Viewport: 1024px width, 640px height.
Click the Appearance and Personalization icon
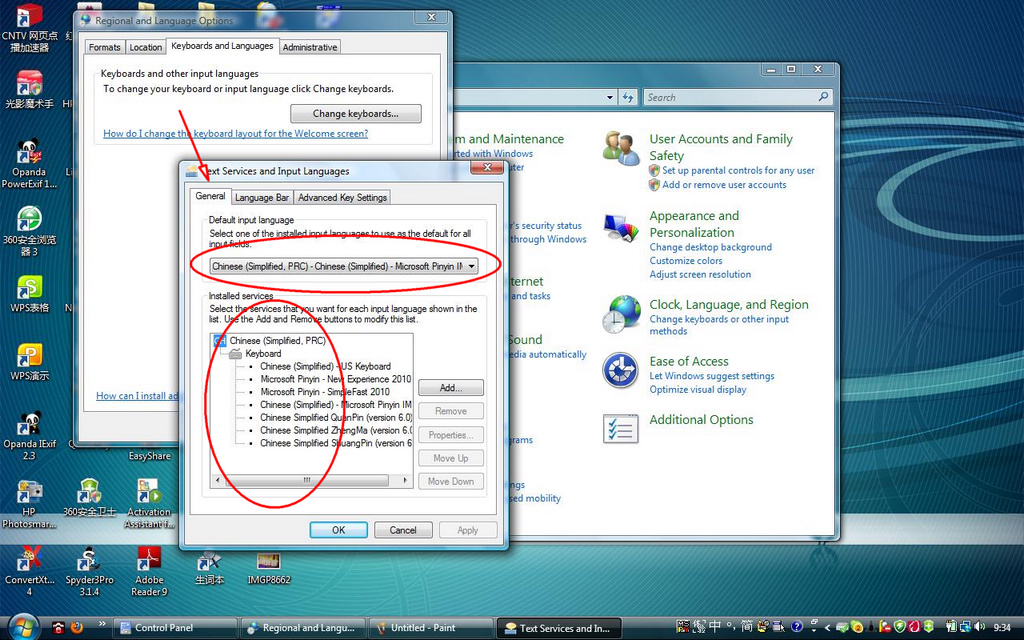pyautogui.click(x=620, y=229)
